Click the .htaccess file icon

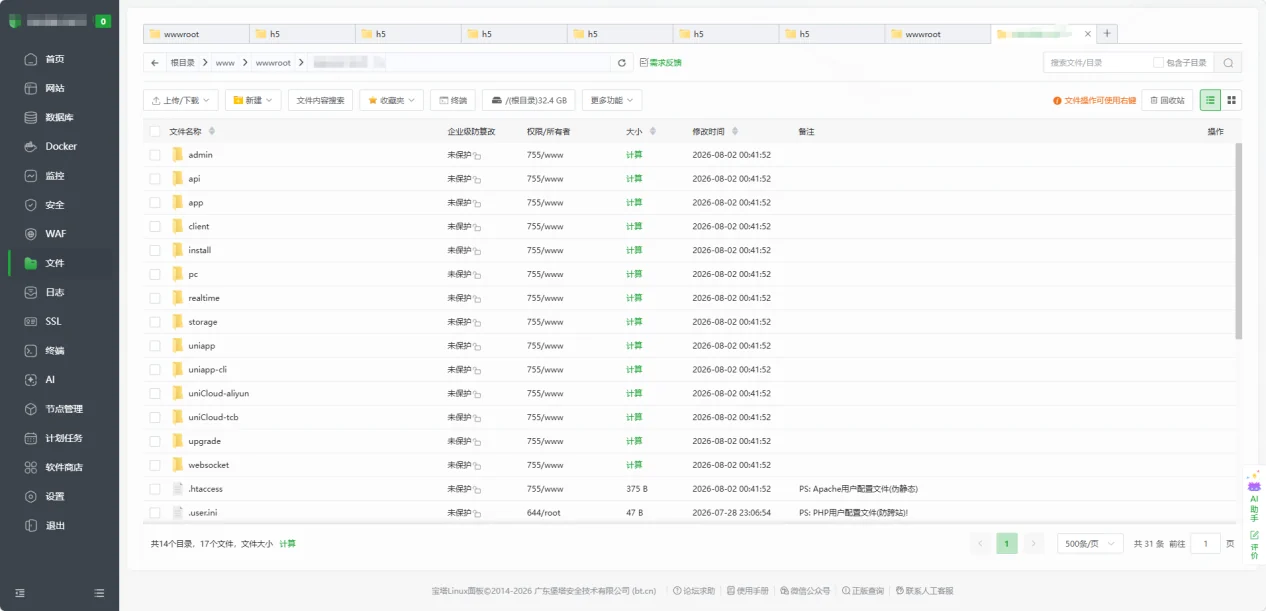[178, 489]
